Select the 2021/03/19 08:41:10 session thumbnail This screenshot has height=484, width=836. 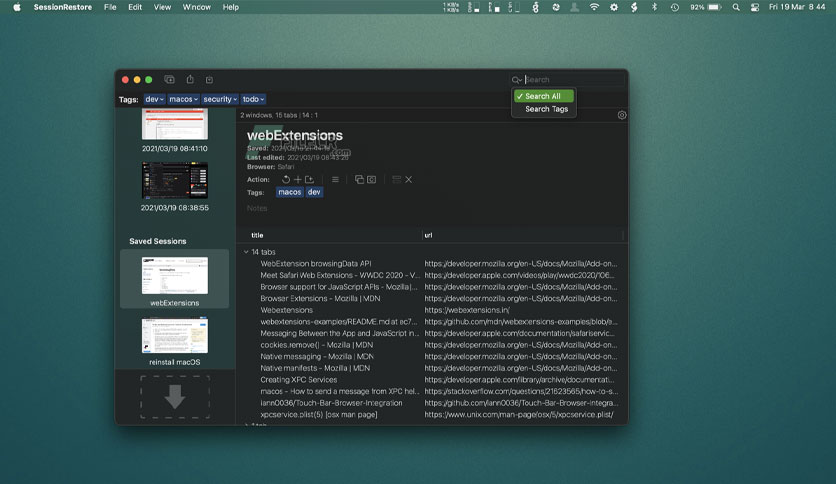point(175,124)
